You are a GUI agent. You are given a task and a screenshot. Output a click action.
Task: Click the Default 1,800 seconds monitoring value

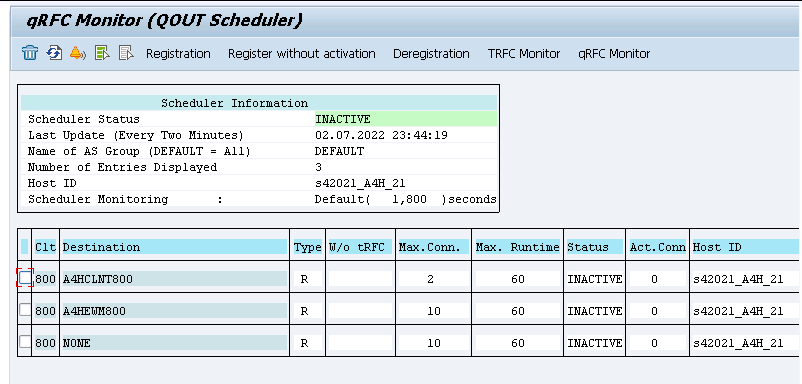406,199
